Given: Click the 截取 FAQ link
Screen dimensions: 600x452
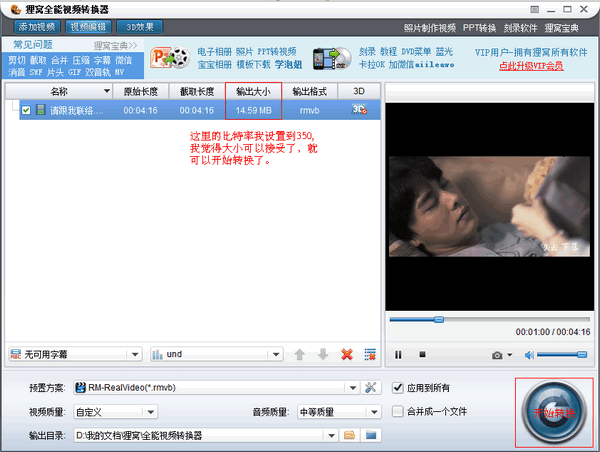Looking at the screenshot, I should click(x=38, y=60).
